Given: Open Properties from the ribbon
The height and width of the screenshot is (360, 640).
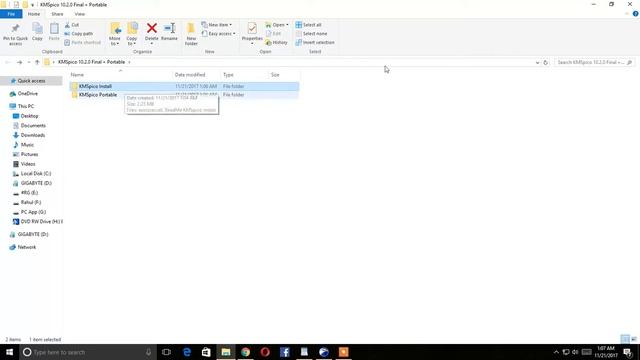Looking at the screenshot, I should coord(252,33).
